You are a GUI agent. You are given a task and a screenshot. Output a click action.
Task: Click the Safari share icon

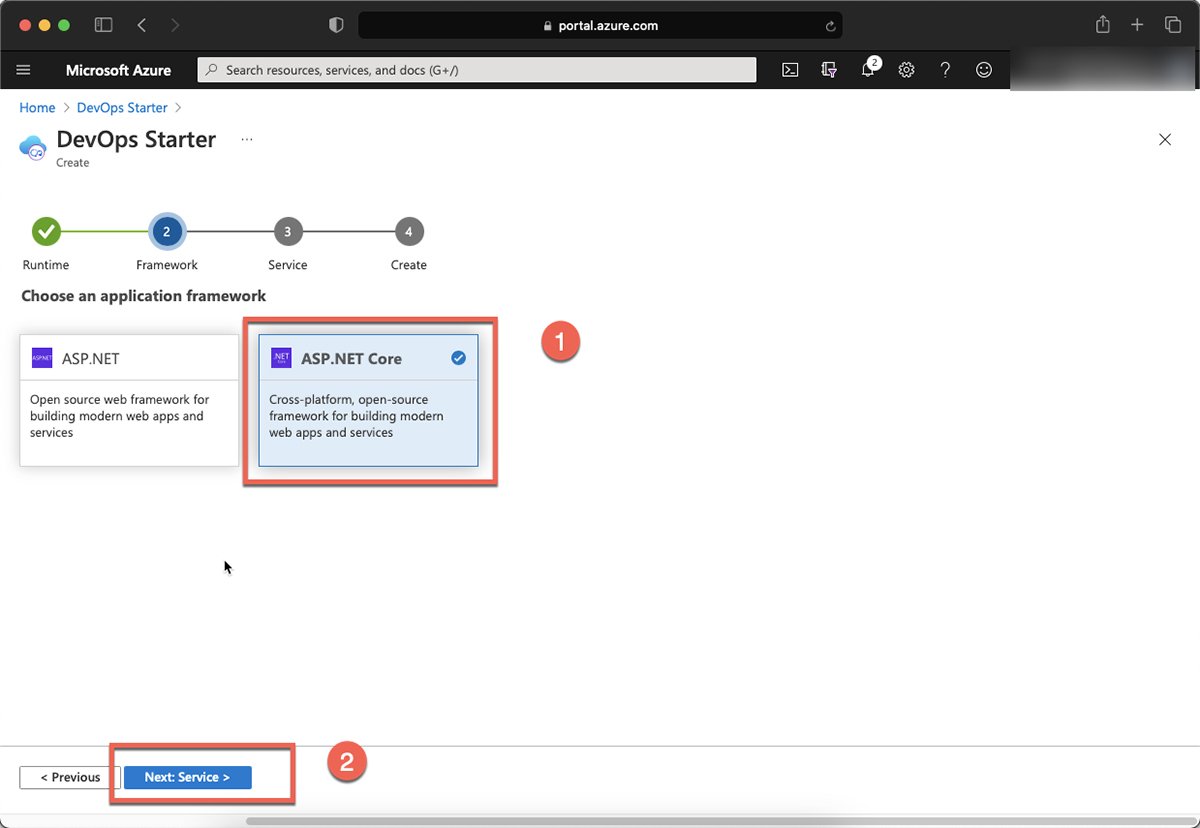tap(1103, 25)
